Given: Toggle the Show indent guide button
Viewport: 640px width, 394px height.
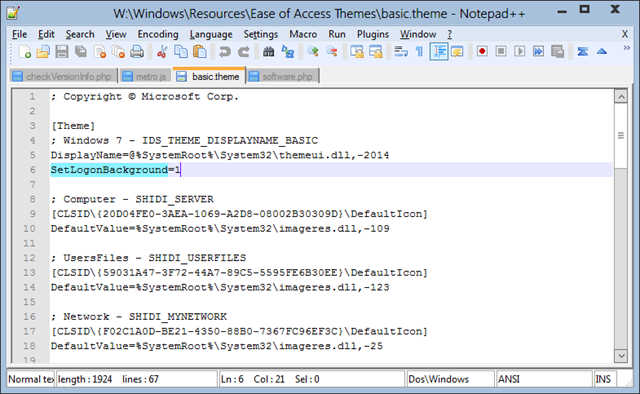Looking at the screenshot, I should (x=439, y=52).
